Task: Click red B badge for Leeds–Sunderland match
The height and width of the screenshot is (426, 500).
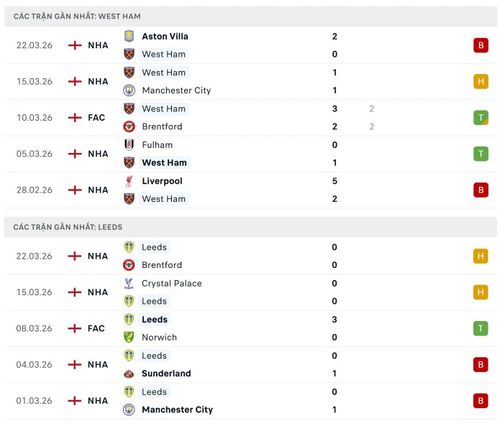Action: (x=480, y=364)
